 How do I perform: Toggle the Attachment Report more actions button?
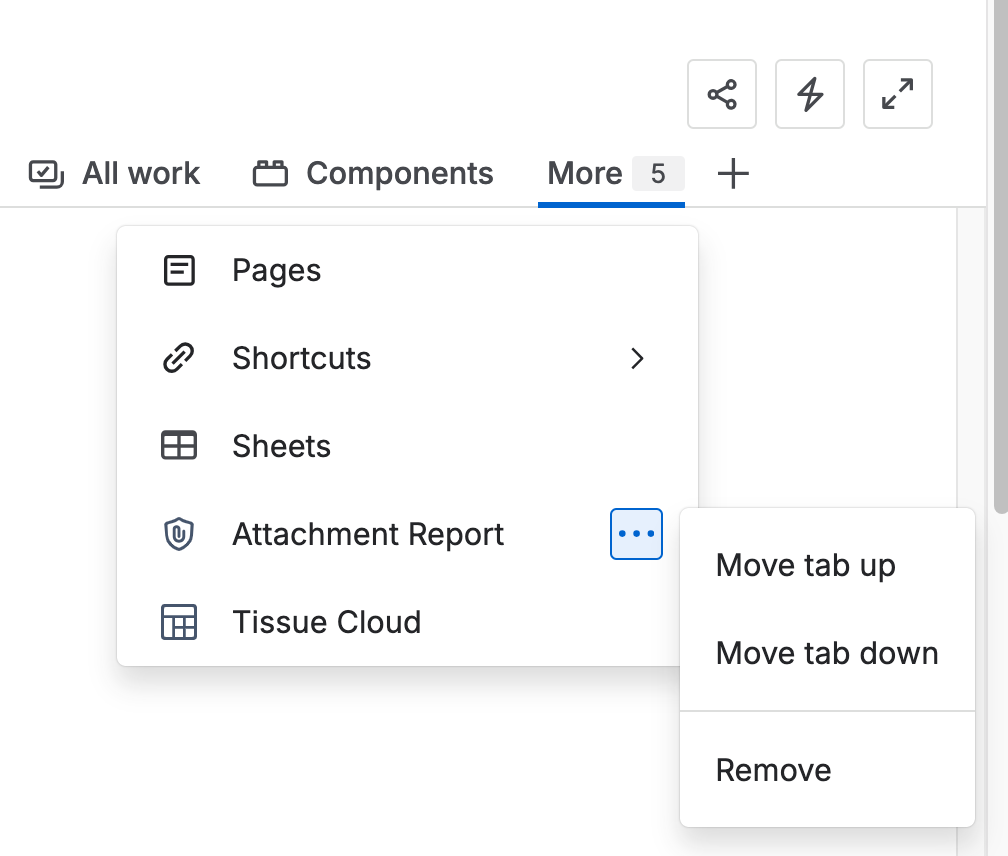[636, 534]
